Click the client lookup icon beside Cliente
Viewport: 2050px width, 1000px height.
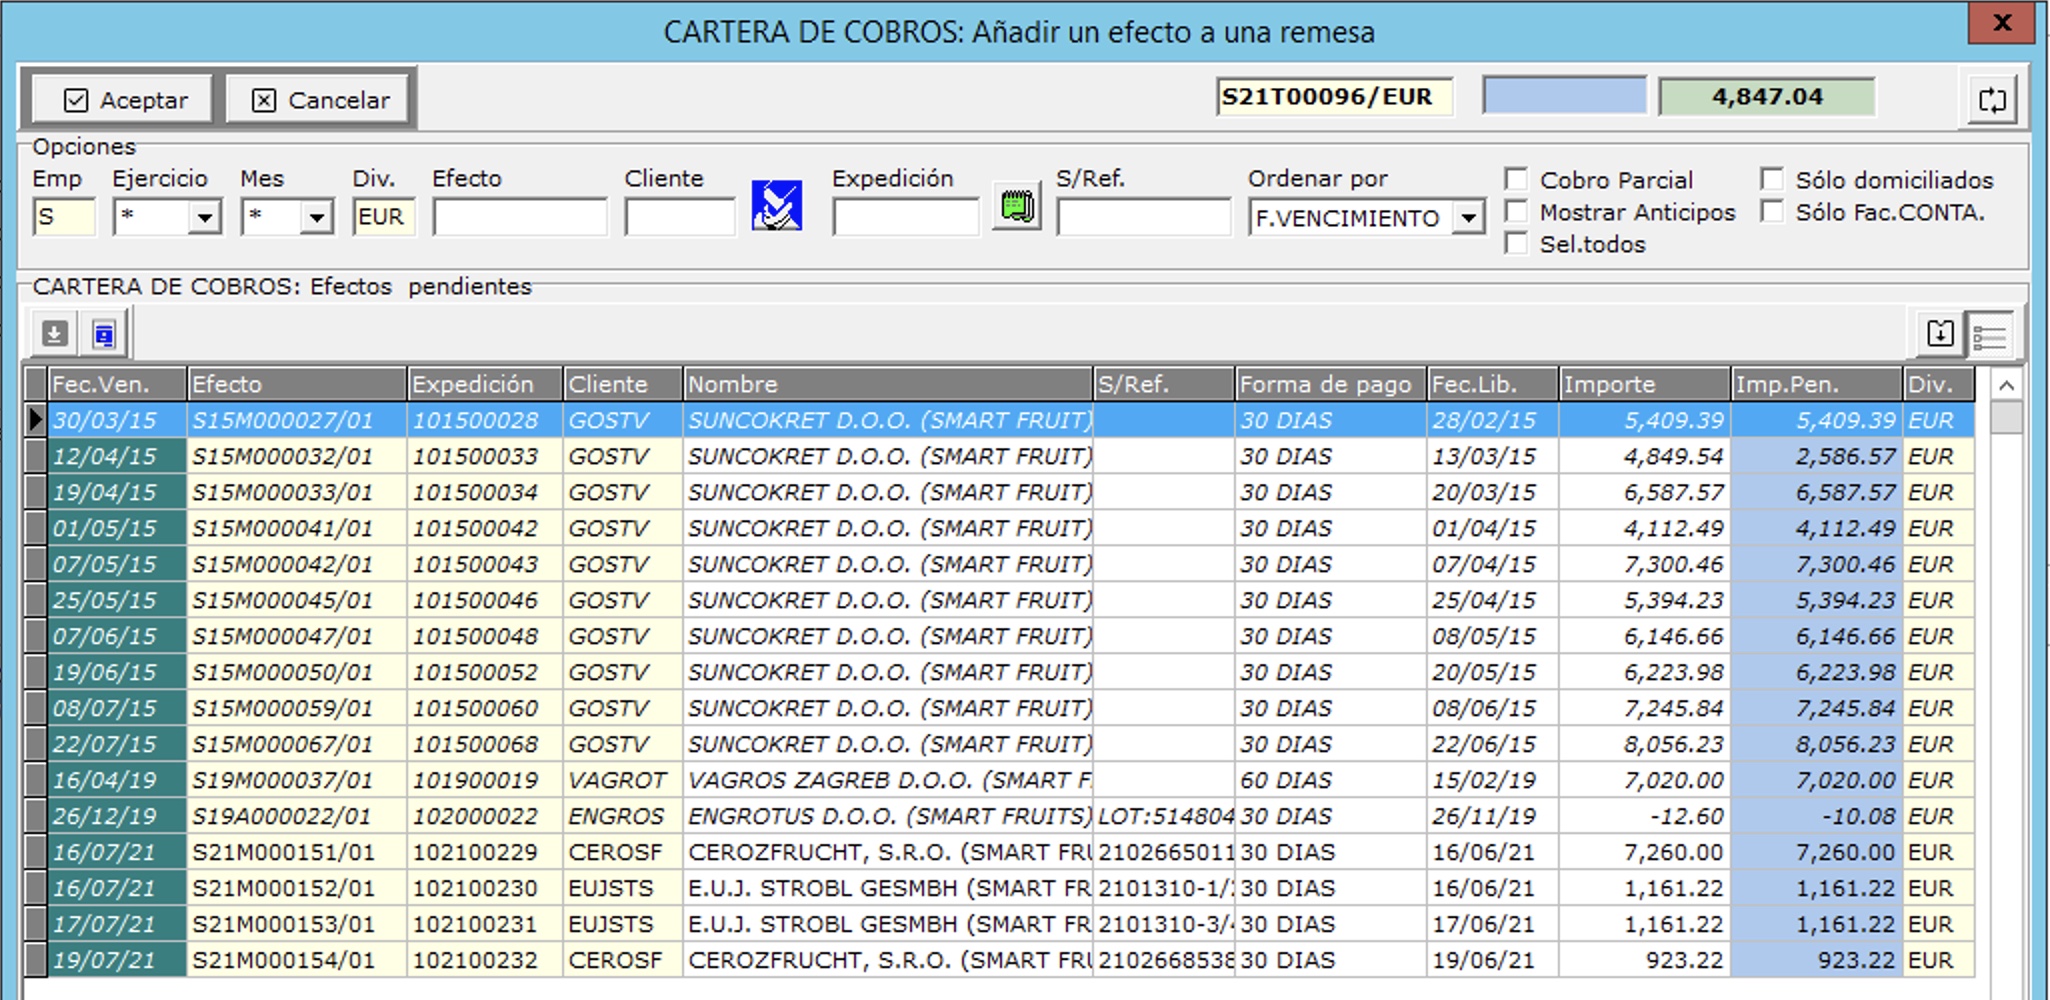click(776, 206)
